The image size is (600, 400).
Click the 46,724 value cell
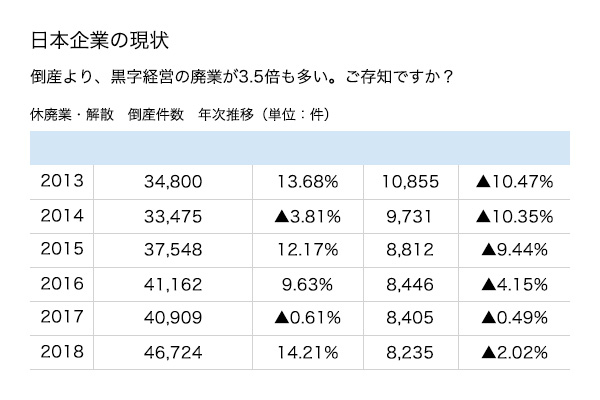pyautogui.click(x=173, y=352)
